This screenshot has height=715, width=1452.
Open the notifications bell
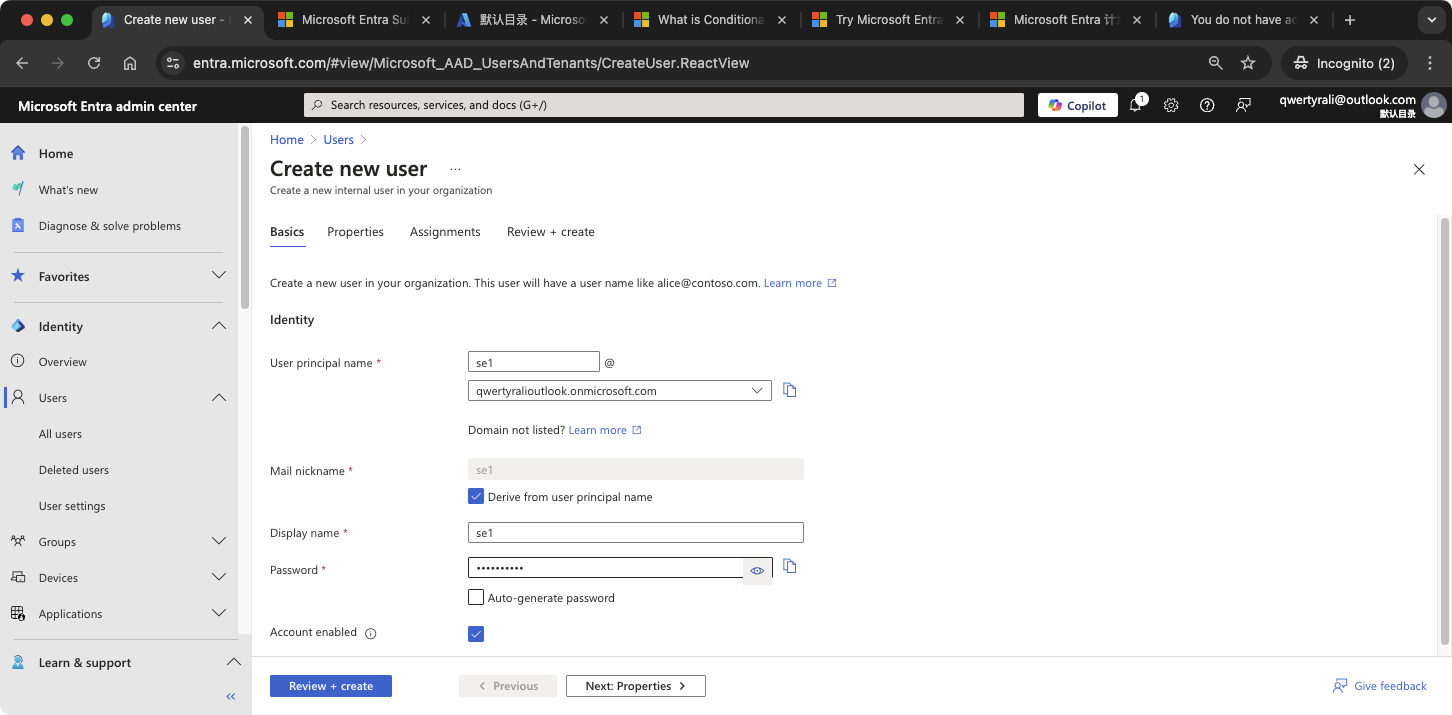coord(1136,105)
